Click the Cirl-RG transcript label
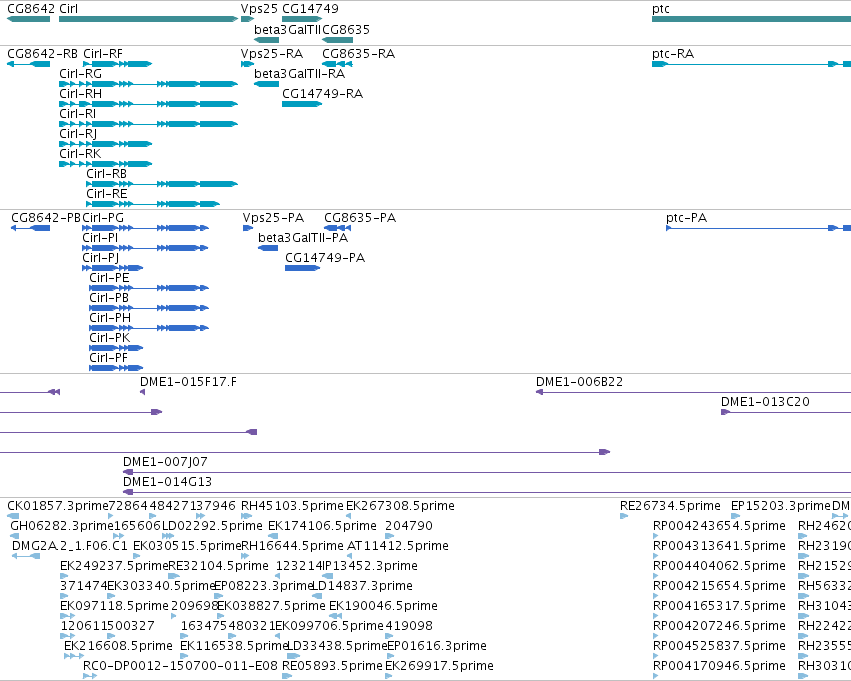 click(80, 74)
